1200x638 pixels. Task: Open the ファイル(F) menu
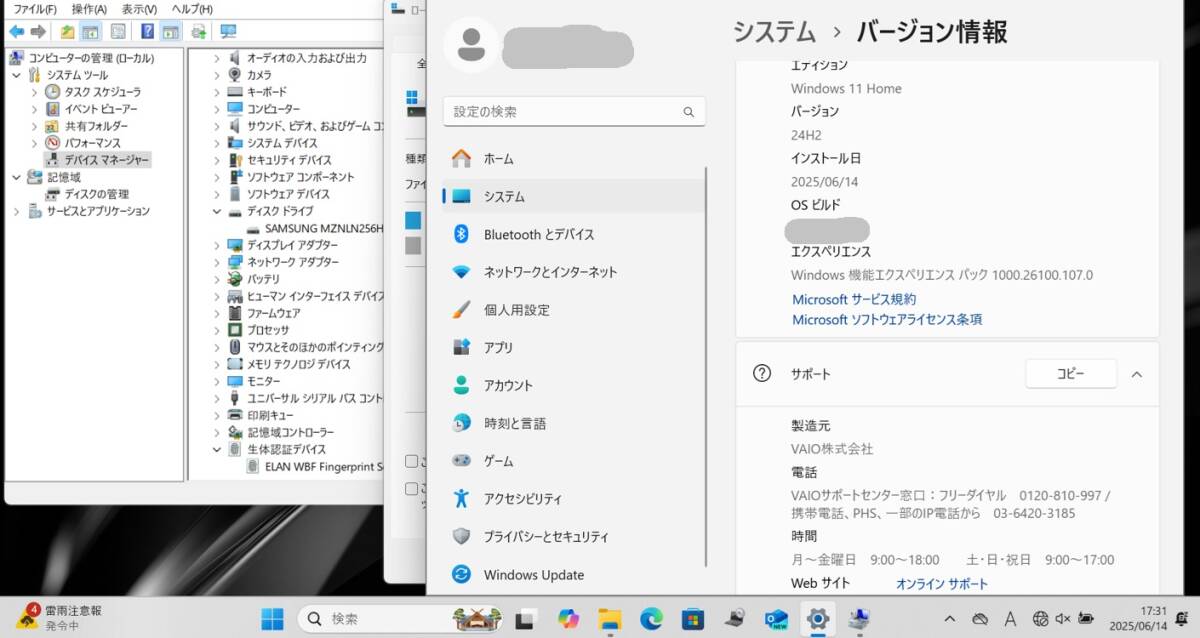[x=35, y=9]
